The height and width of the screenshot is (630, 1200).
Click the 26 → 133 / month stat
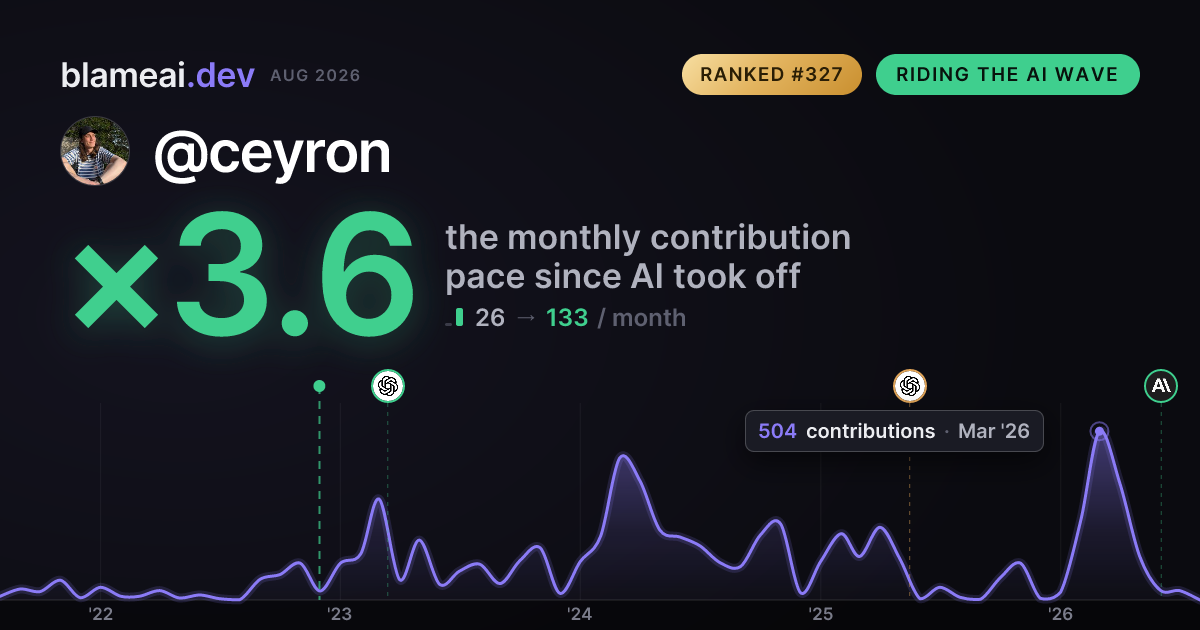(580, 318)
